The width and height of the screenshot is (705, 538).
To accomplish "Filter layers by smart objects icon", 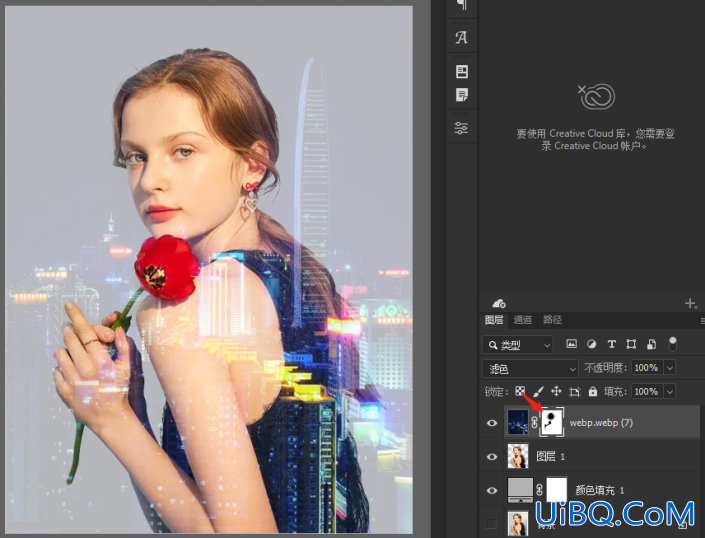I will pos(651,344).
